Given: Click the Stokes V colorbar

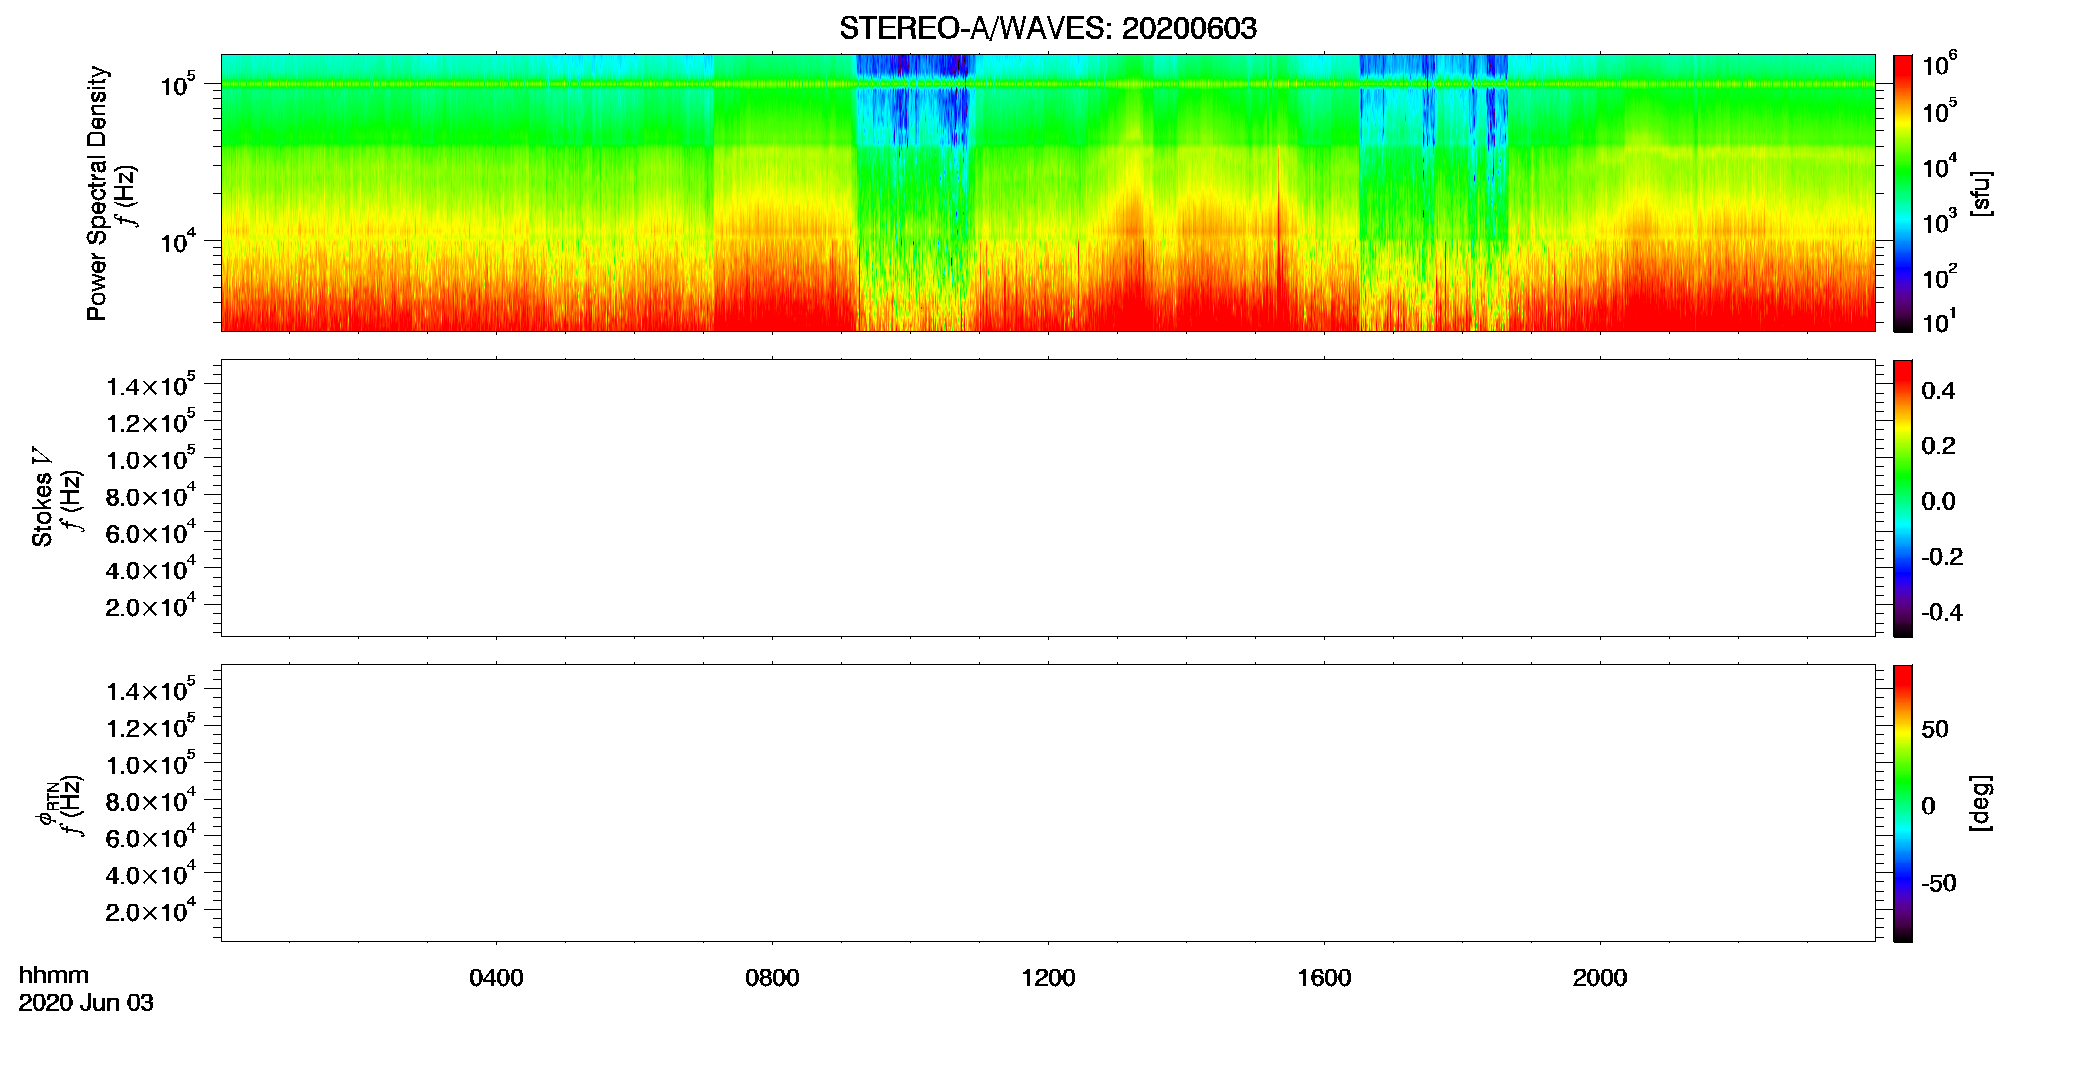Looking at the screenshot, I should tap(1903, 498).
